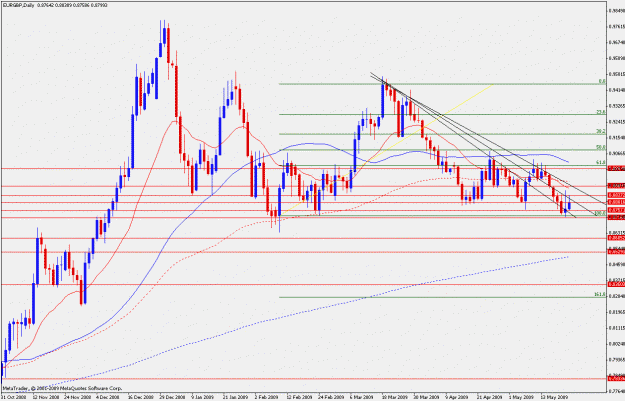Click the 50.0 Fibonacci level label
Screen dimensions: 625x401
tap(601, 147)
